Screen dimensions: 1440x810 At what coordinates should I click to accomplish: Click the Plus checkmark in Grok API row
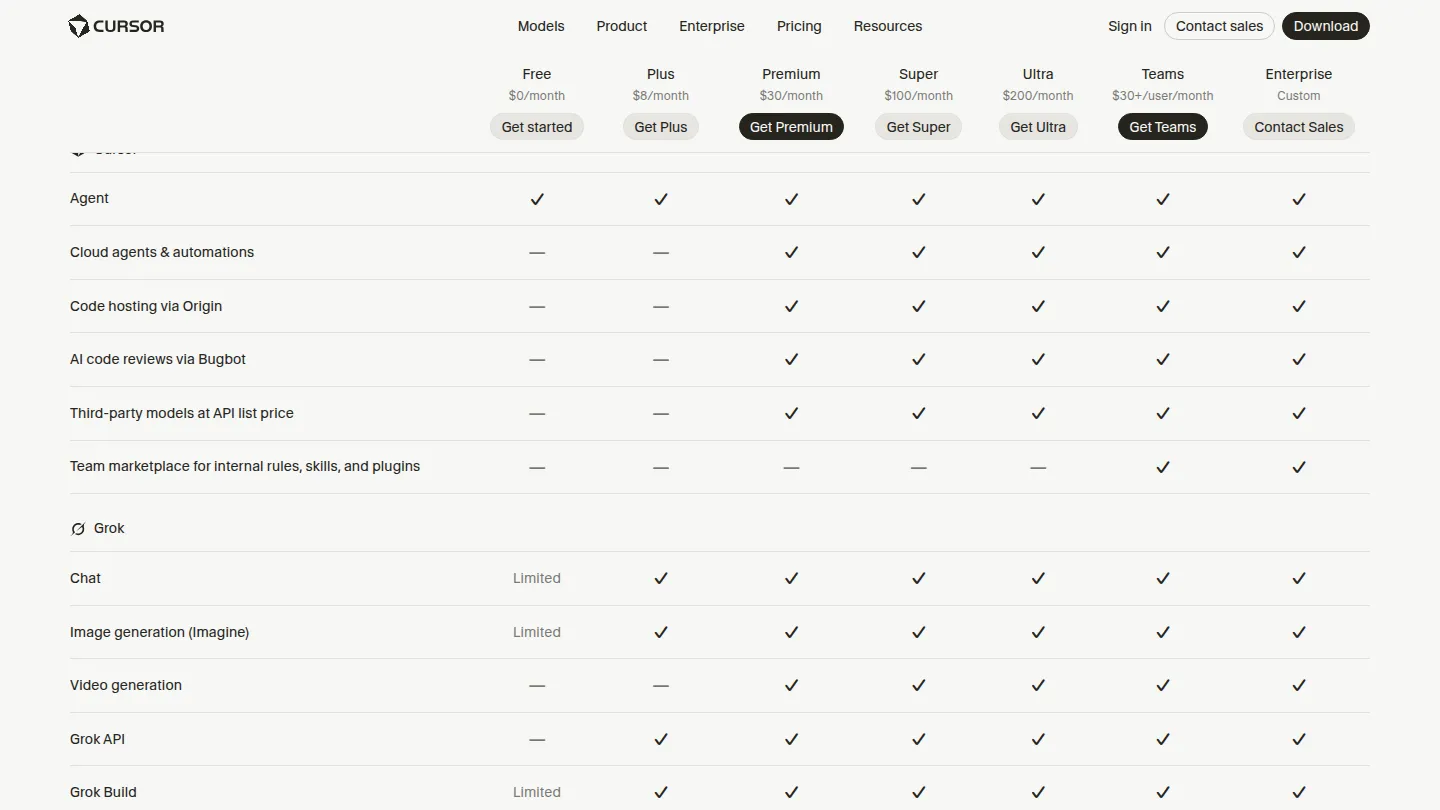(x=661, y=739)
